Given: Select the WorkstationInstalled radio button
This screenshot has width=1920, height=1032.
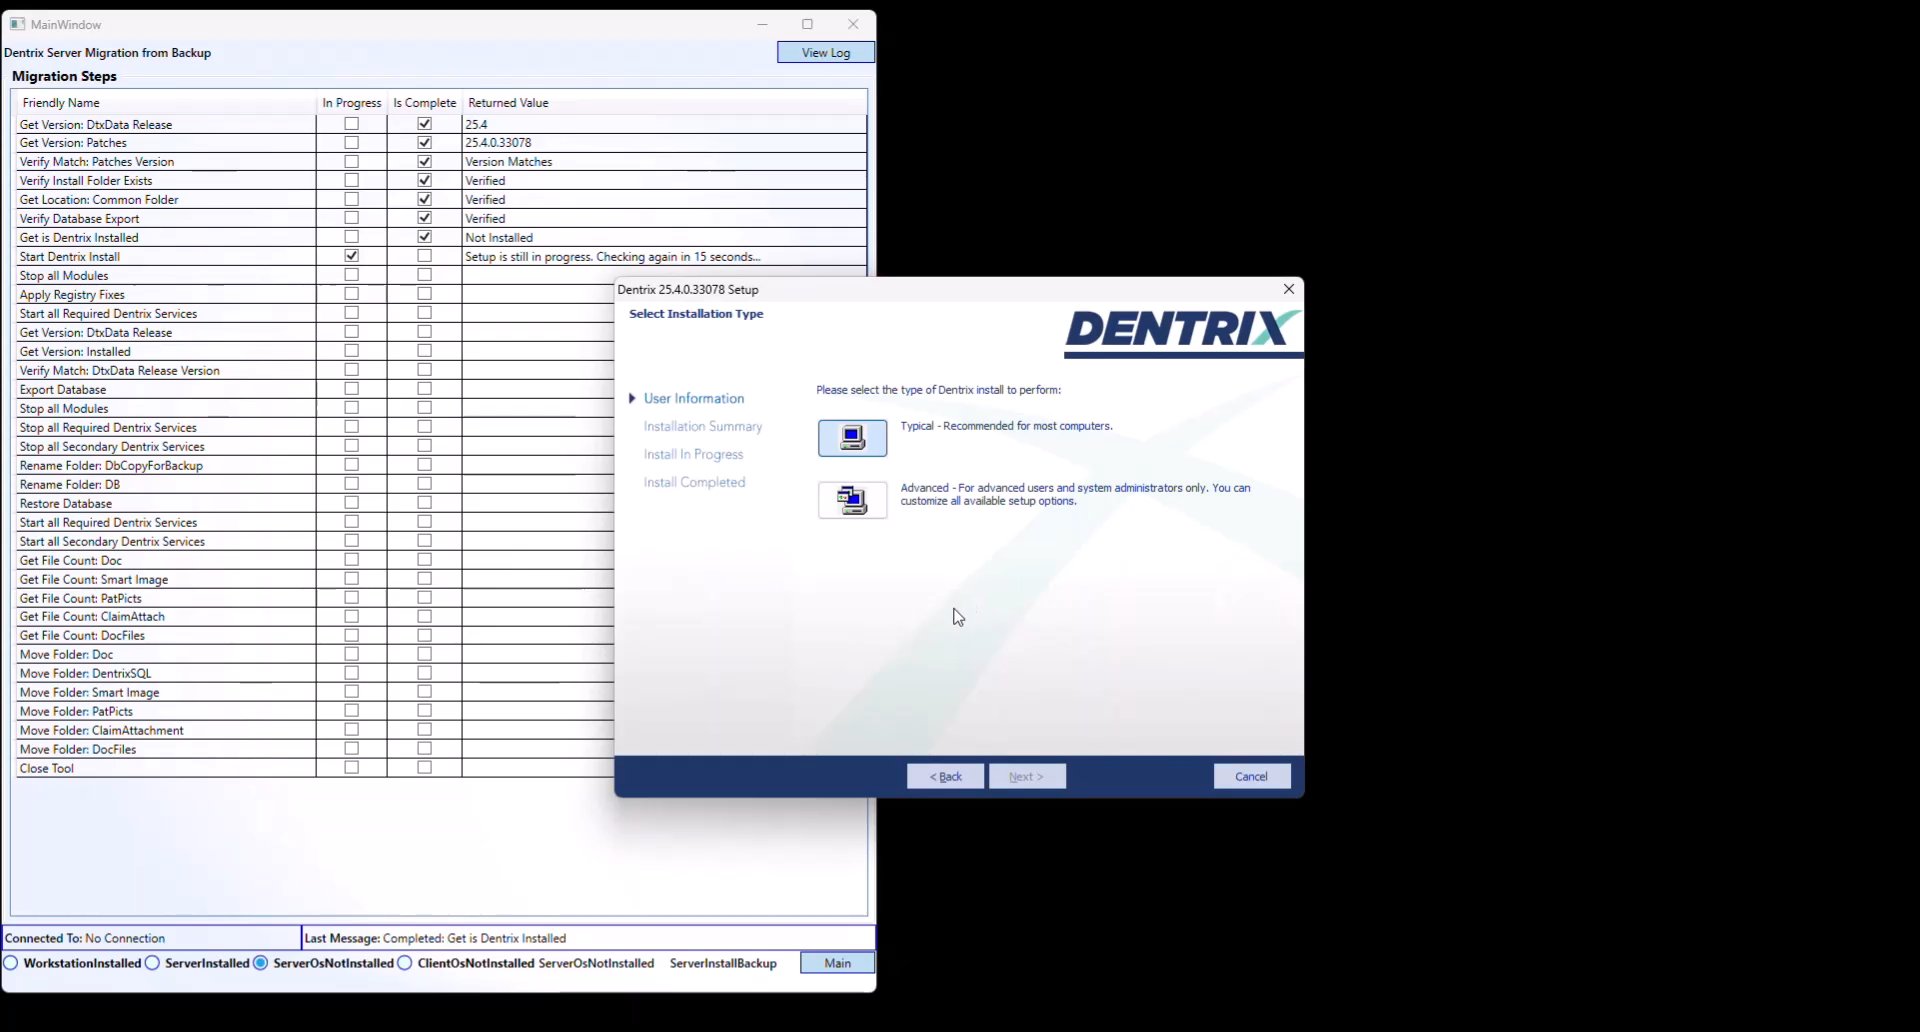Looking at the screenshot, I should 12,963.
